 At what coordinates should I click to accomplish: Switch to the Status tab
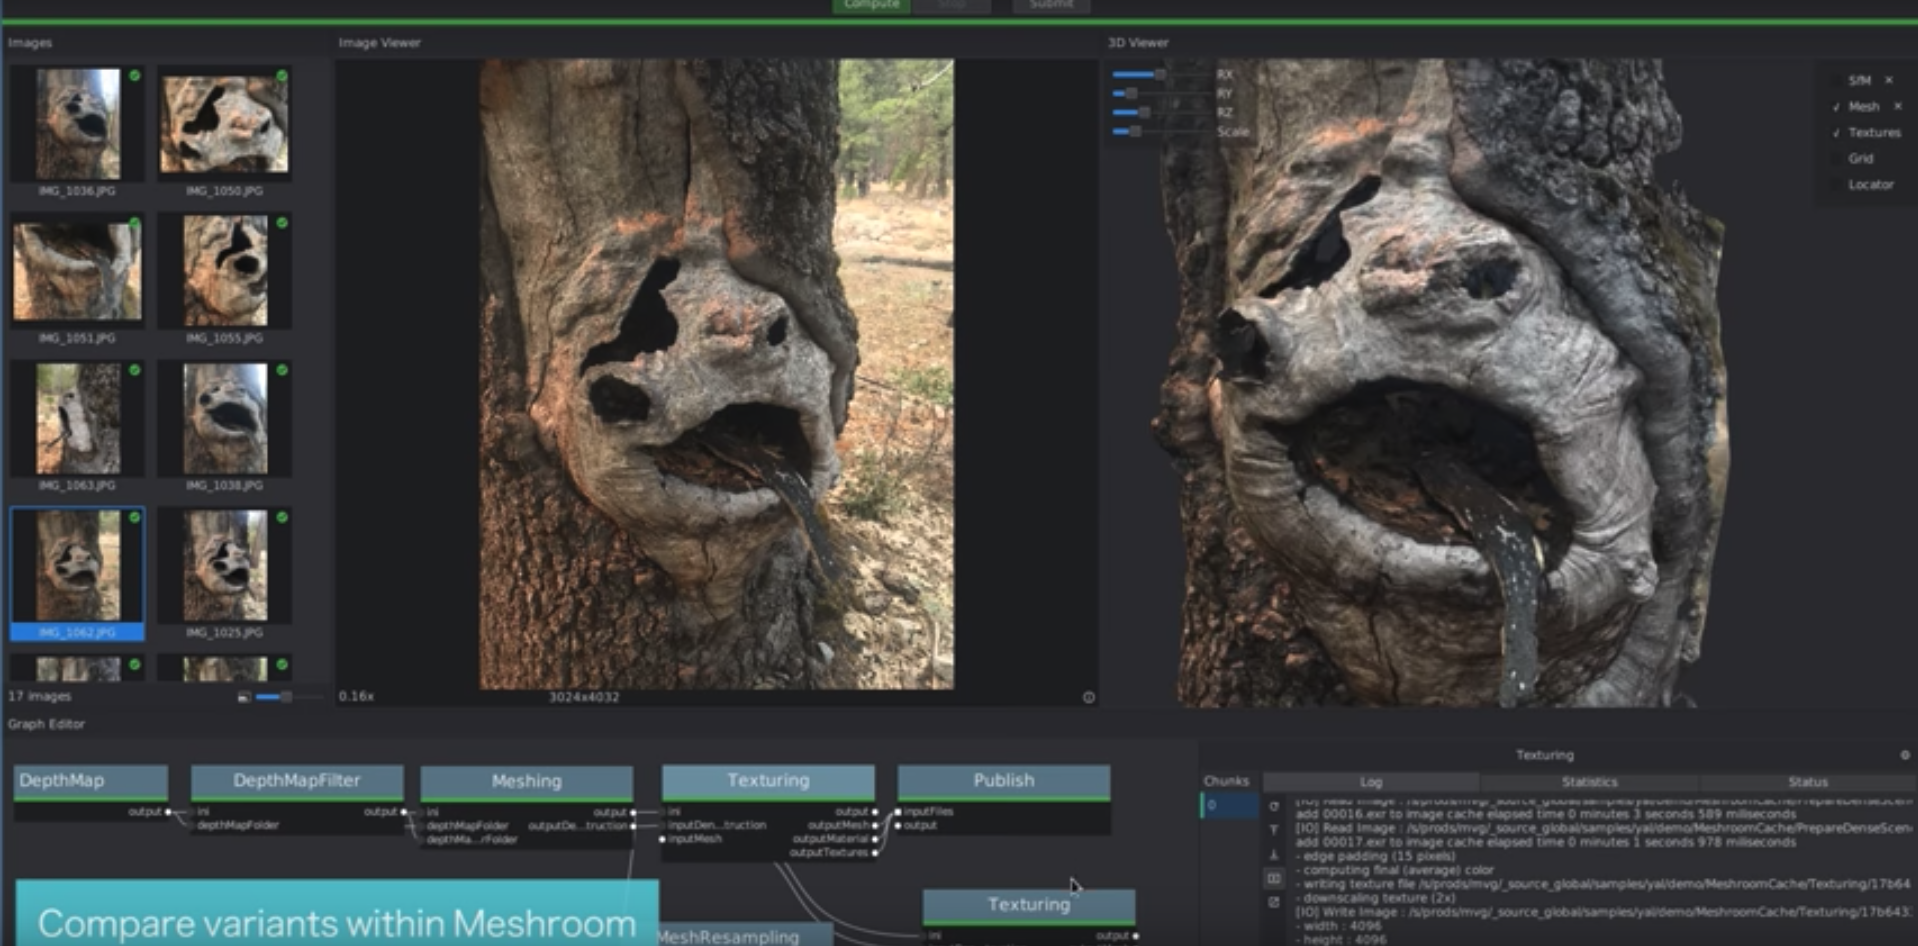pyautogui.click(x=1807, y=782)
